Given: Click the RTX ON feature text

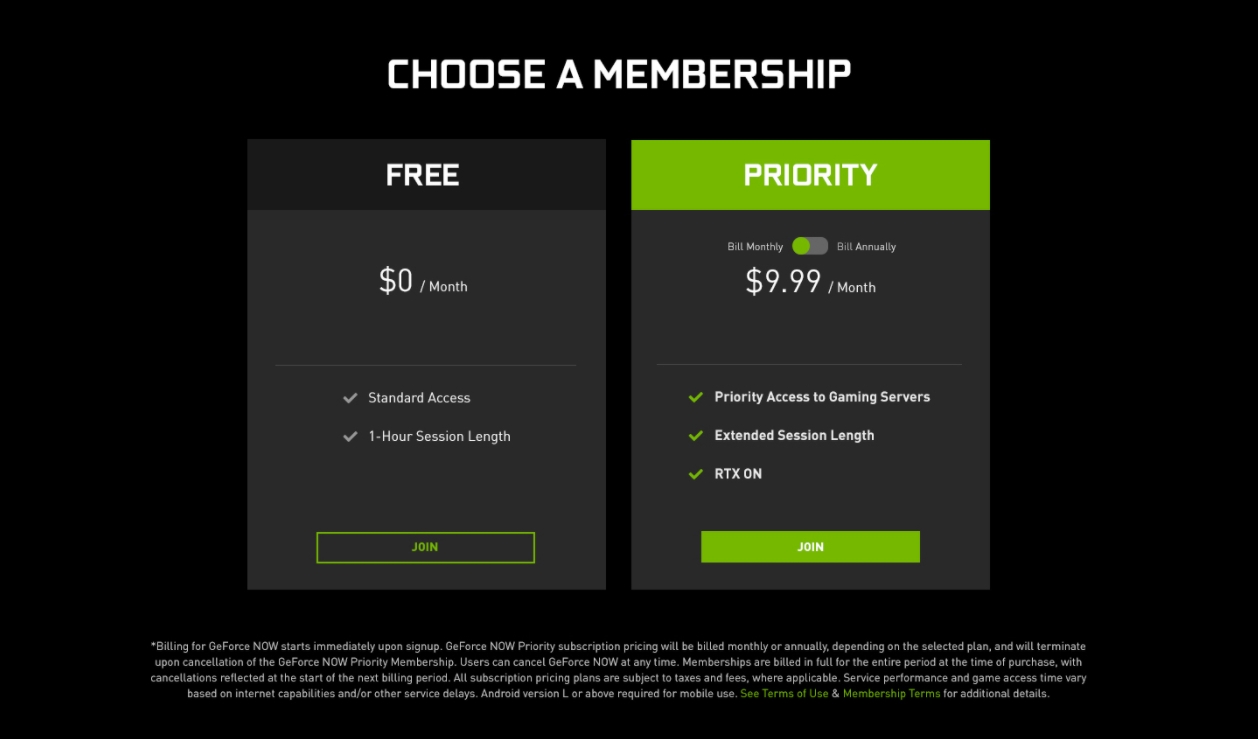Looking at the screenshot, I should (738, 474).
